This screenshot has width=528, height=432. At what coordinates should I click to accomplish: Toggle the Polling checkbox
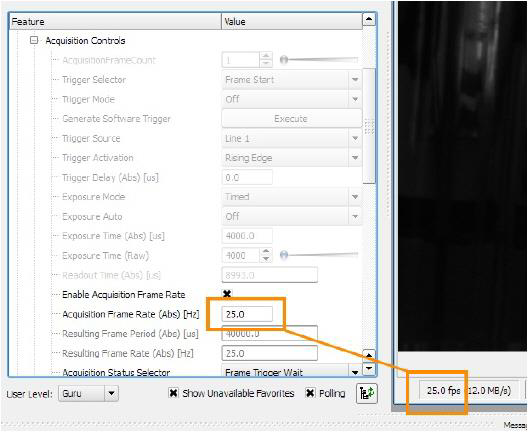point(310,393)
